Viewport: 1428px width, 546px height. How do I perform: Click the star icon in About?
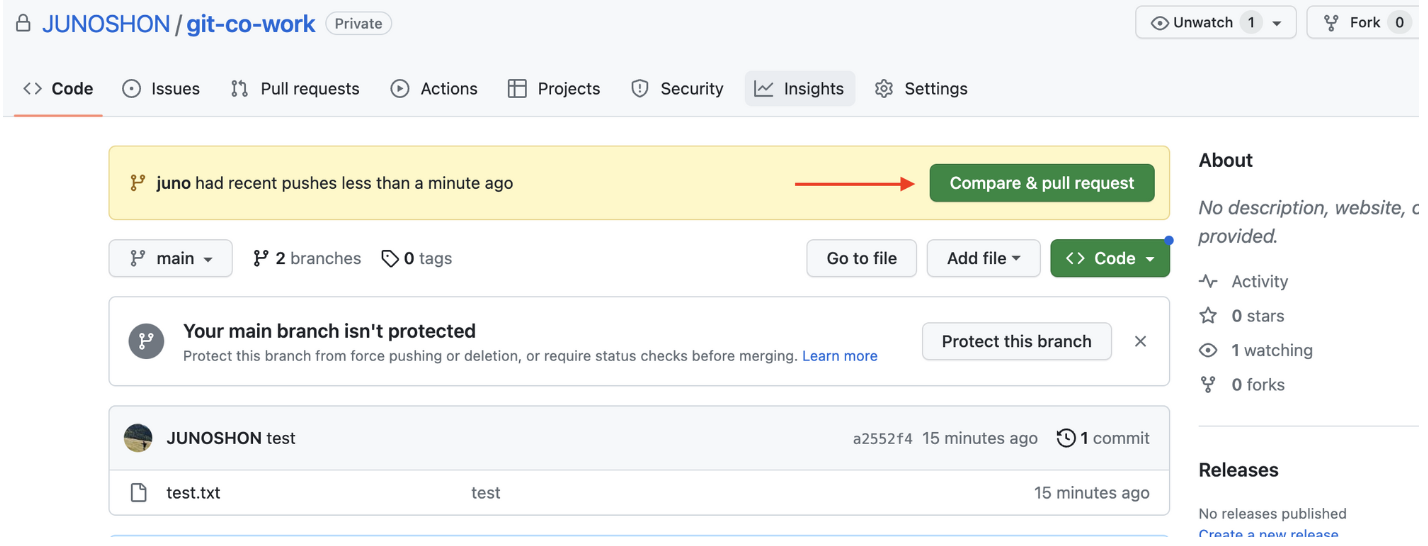[x=1208, y=316]
